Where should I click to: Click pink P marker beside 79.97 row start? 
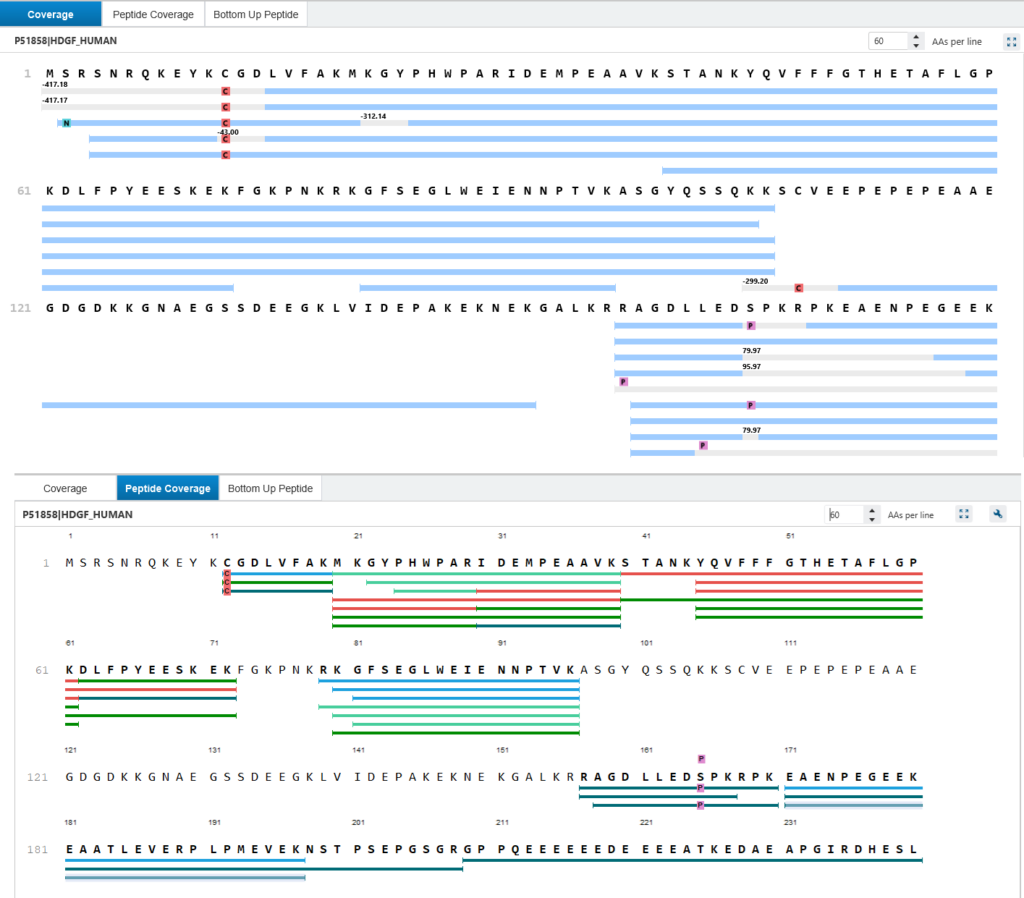[623, 381]
